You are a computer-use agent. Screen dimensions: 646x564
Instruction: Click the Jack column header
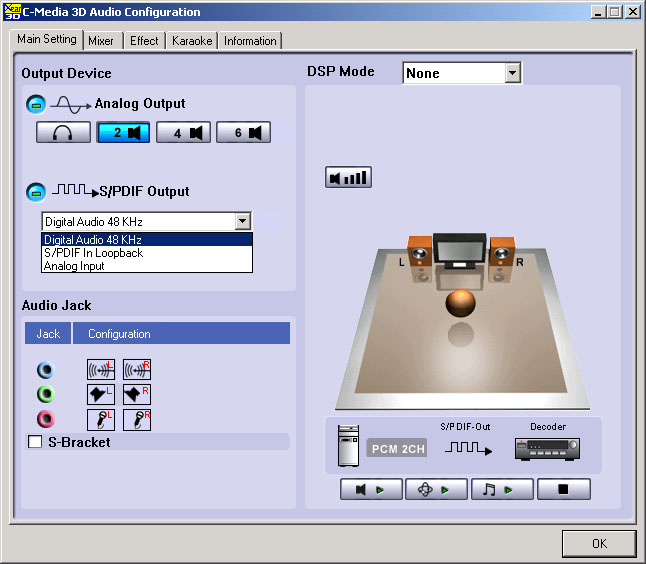[x=48, y=333]
